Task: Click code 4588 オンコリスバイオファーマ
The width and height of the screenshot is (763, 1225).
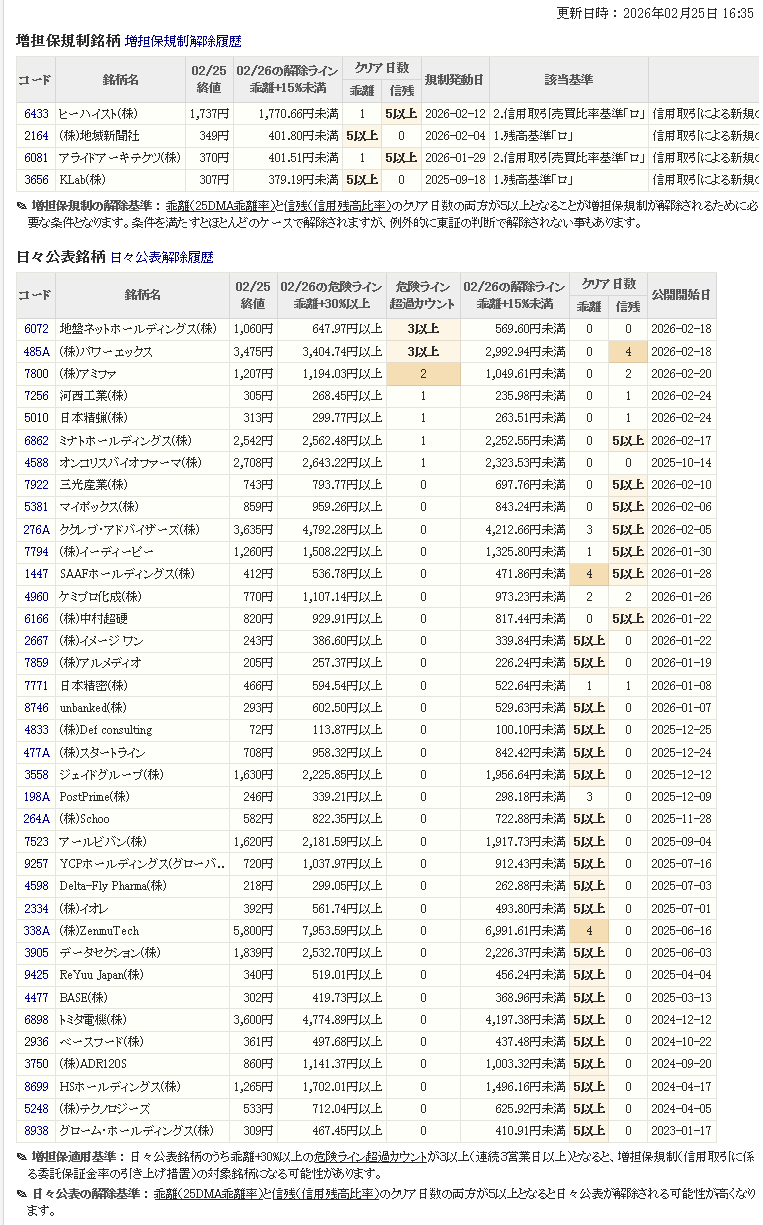Action: (x=36, y=463)
